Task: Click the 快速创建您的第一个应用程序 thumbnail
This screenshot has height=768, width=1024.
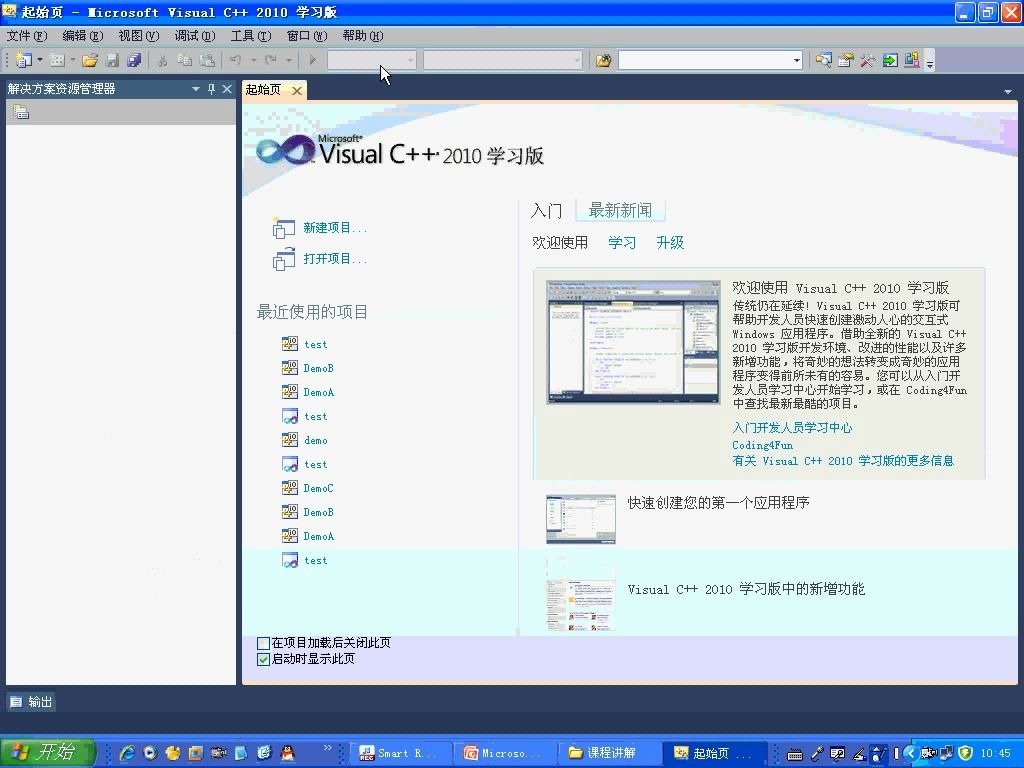Action: [581, 519]
